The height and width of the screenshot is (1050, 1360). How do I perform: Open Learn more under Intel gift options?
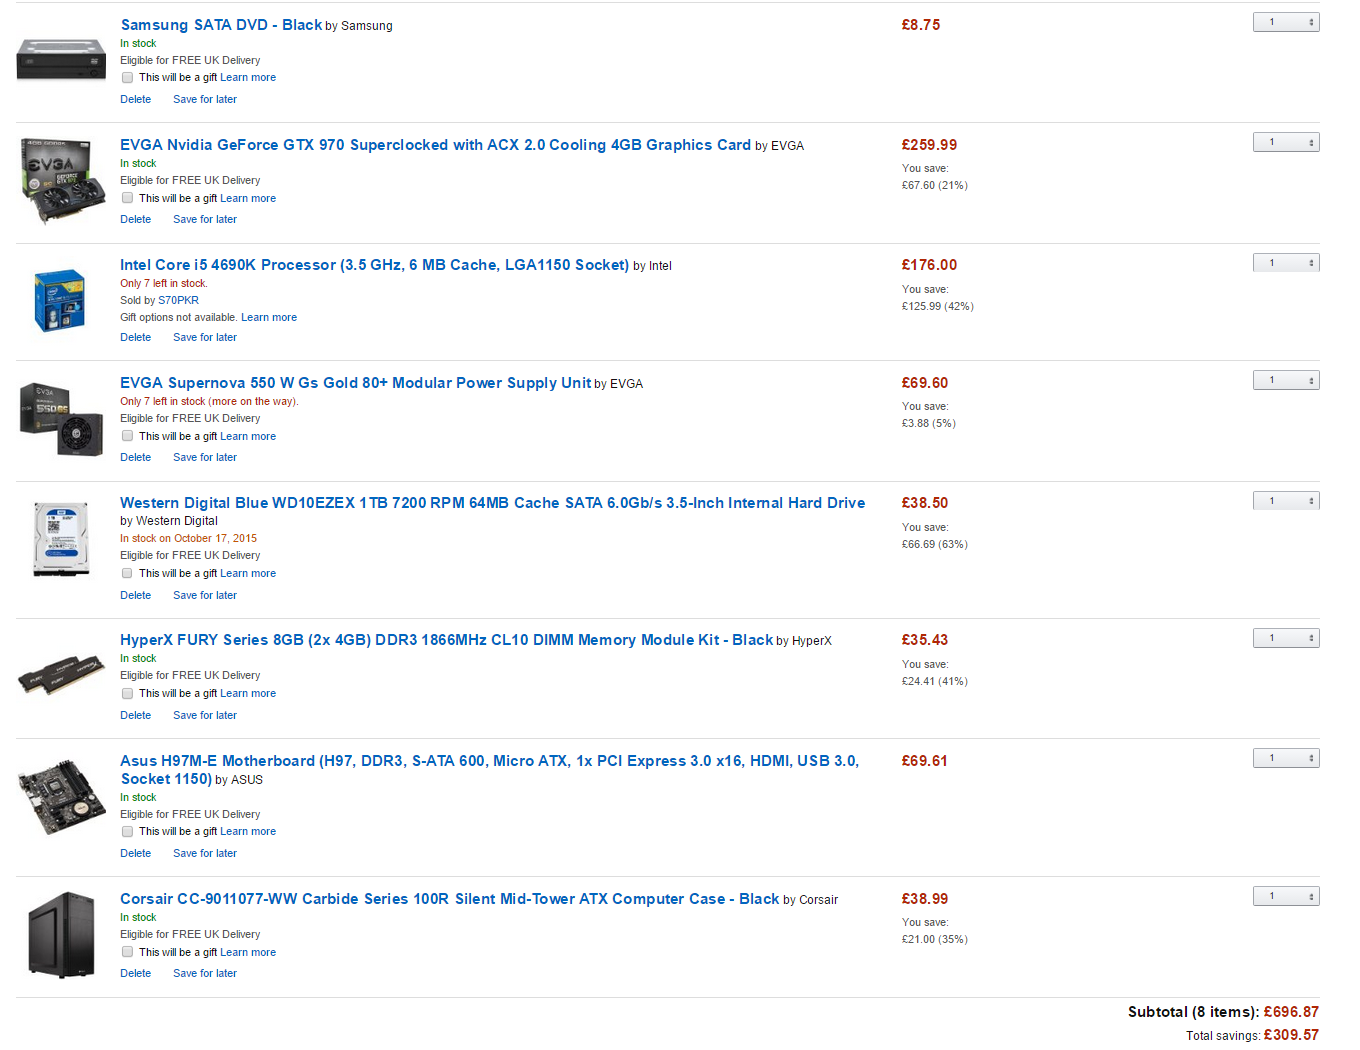click(269, 317)
